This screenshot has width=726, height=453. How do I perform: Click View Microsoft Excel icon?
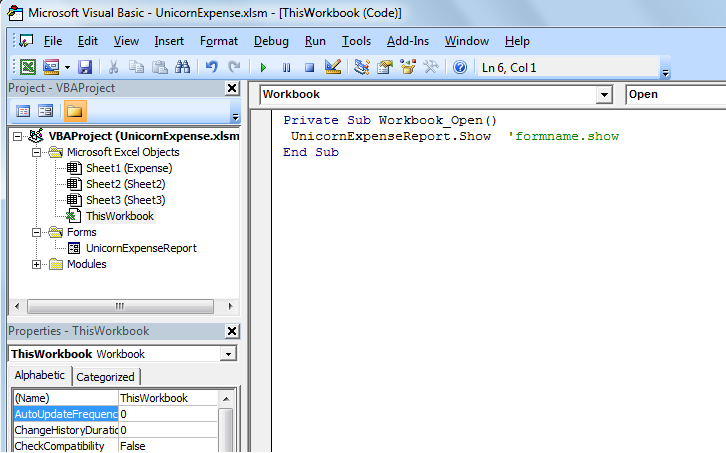(28, 68)
